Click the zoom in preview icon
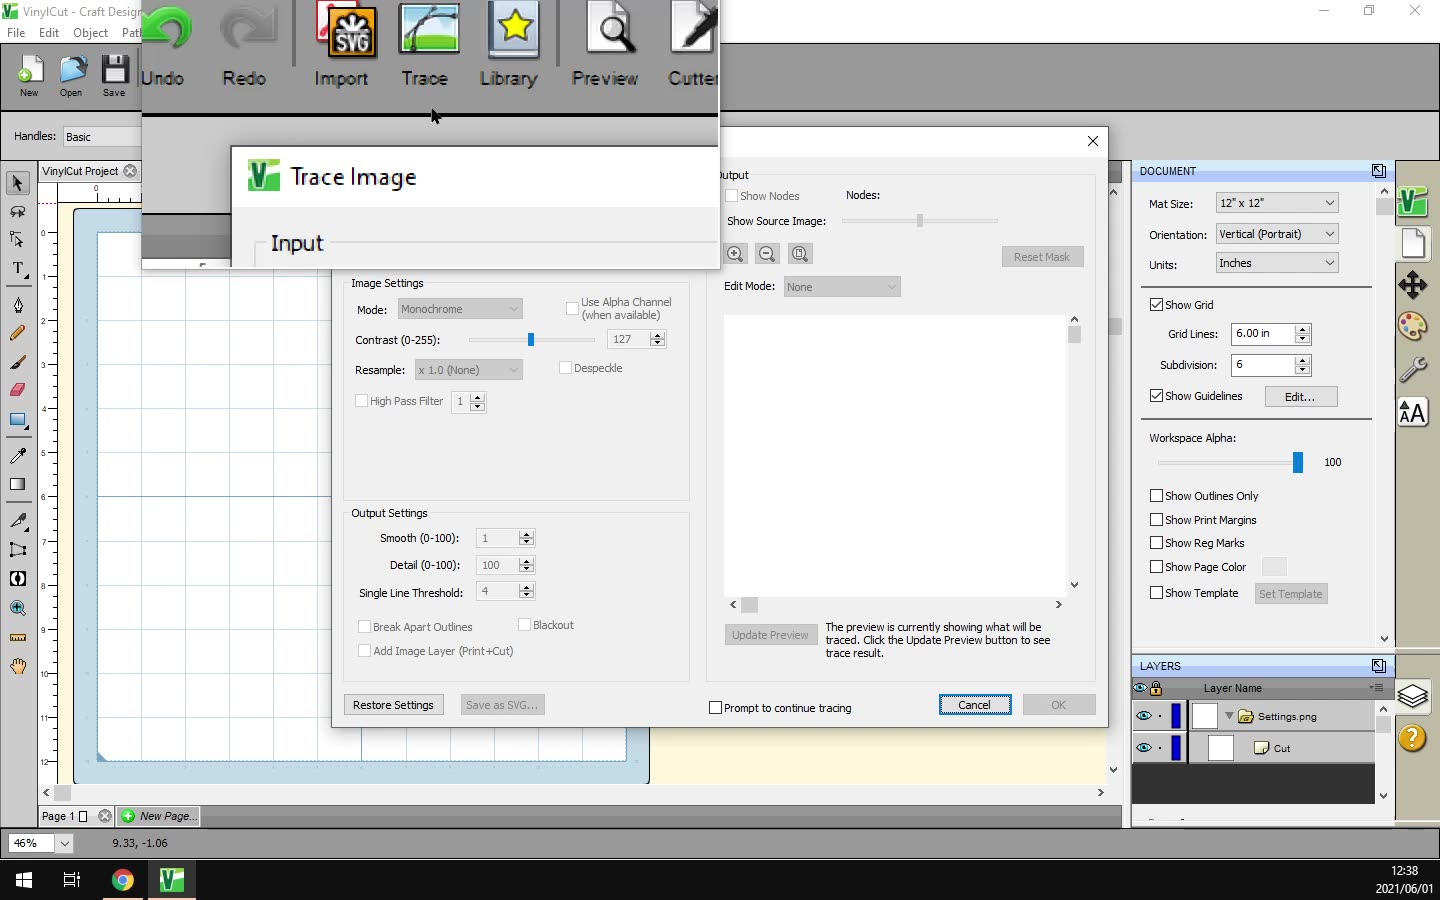1440x900 pixels. coord(735,254)
